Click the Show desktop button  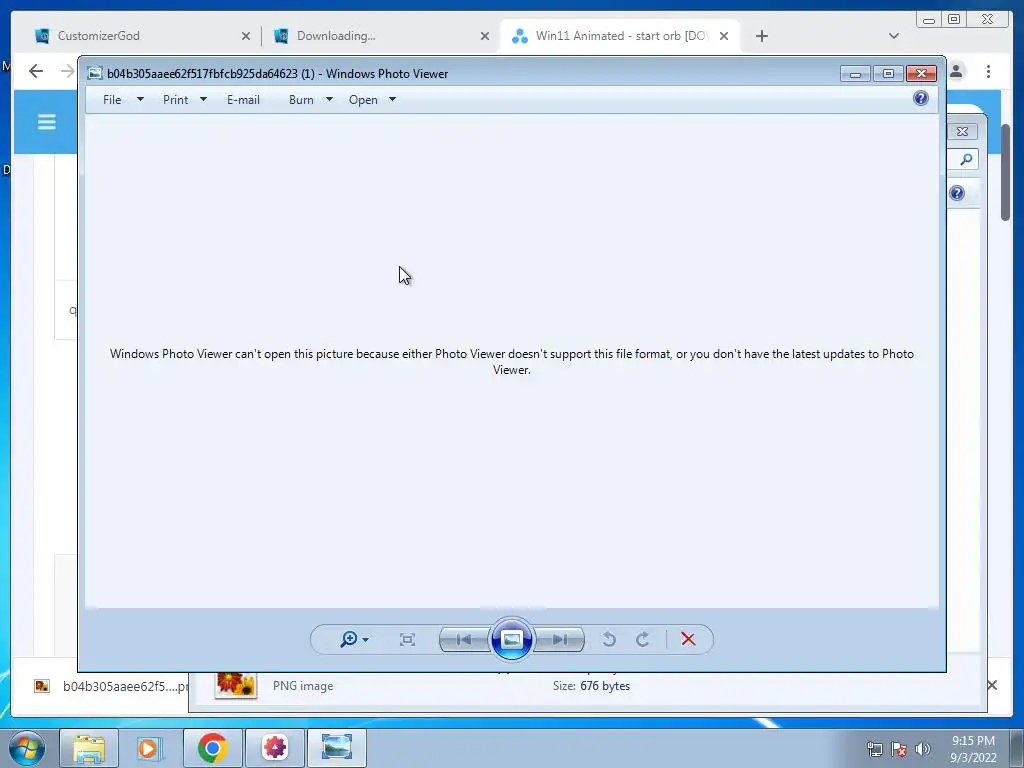[x=1016, y=749]
